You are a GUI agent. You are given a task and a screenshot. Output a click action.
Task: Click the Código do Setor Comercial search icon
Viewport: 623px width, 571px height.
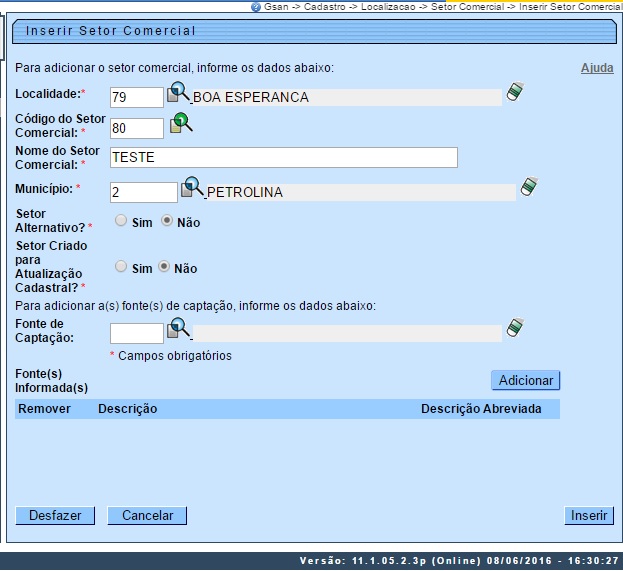[180, 125]
